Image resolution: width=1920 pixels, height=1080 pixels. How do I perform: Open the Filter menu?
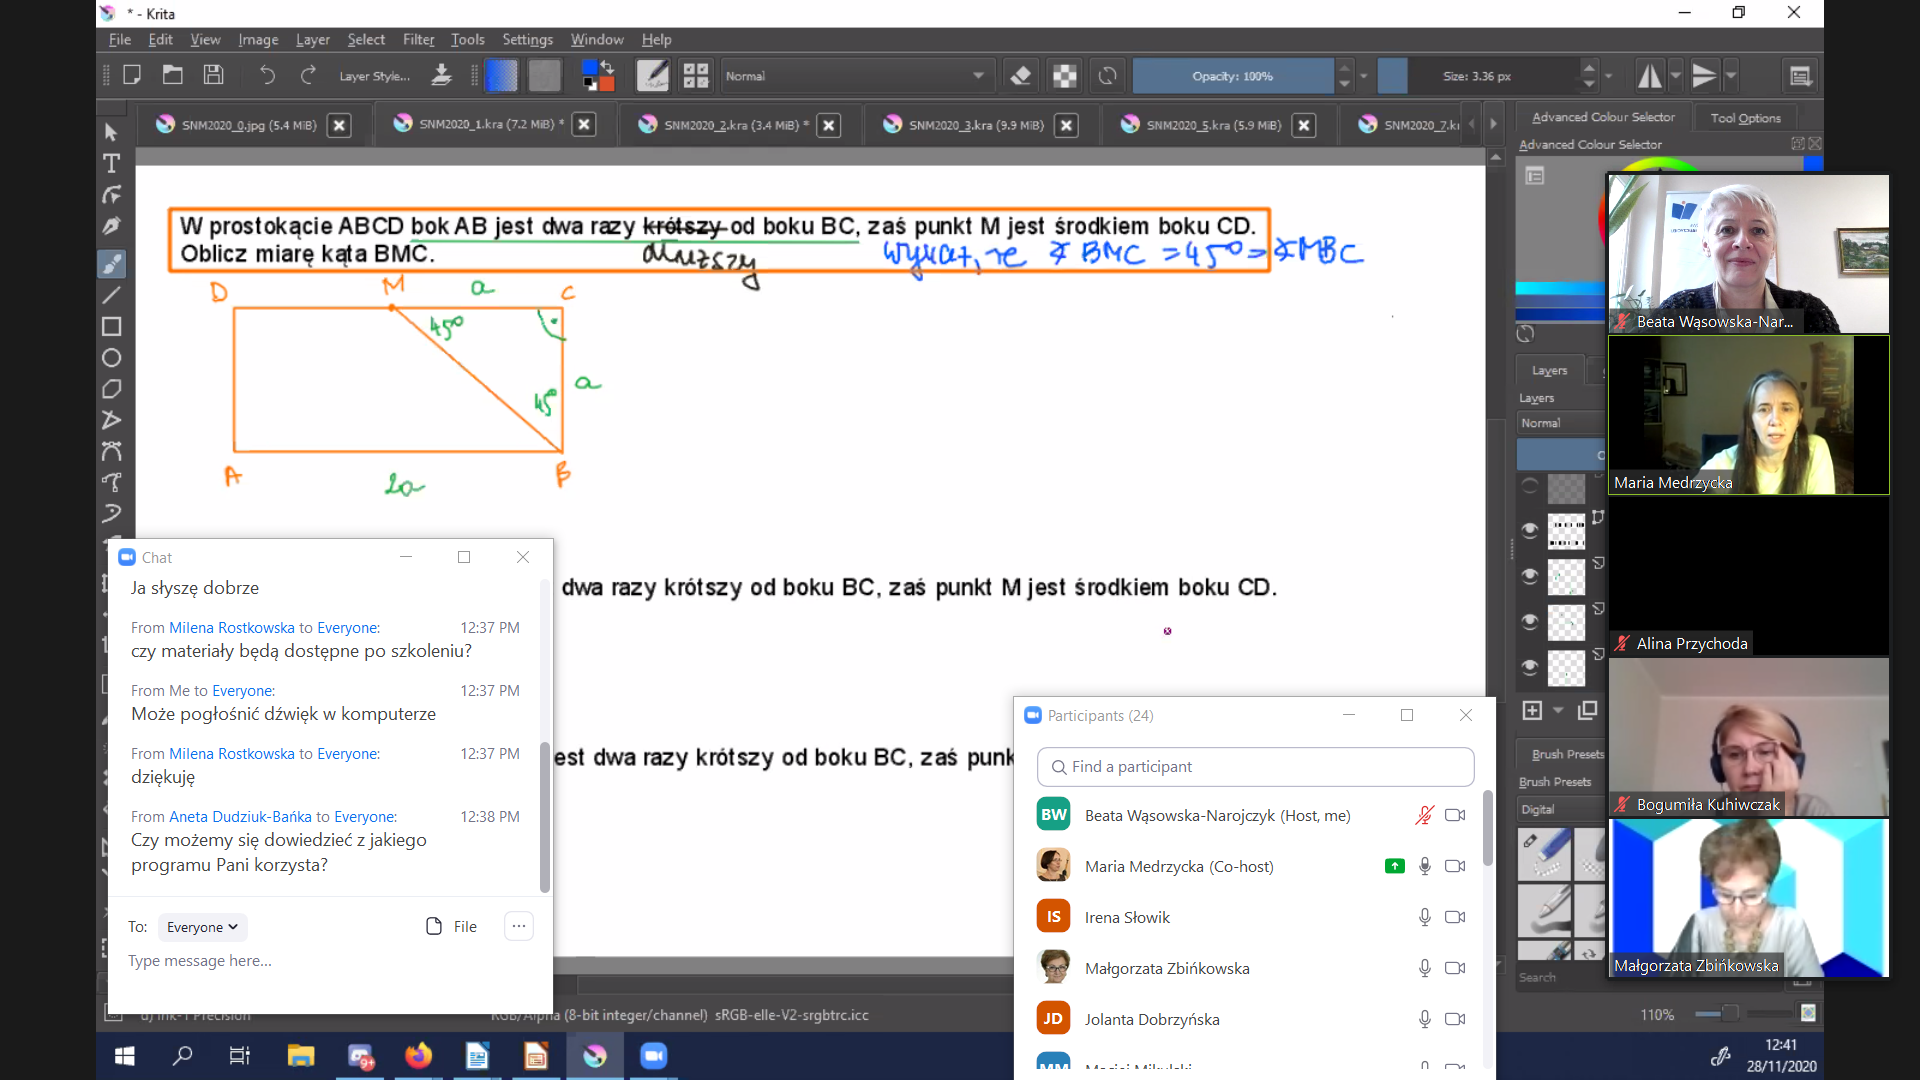pyautogui.click(x=418, y=39)
